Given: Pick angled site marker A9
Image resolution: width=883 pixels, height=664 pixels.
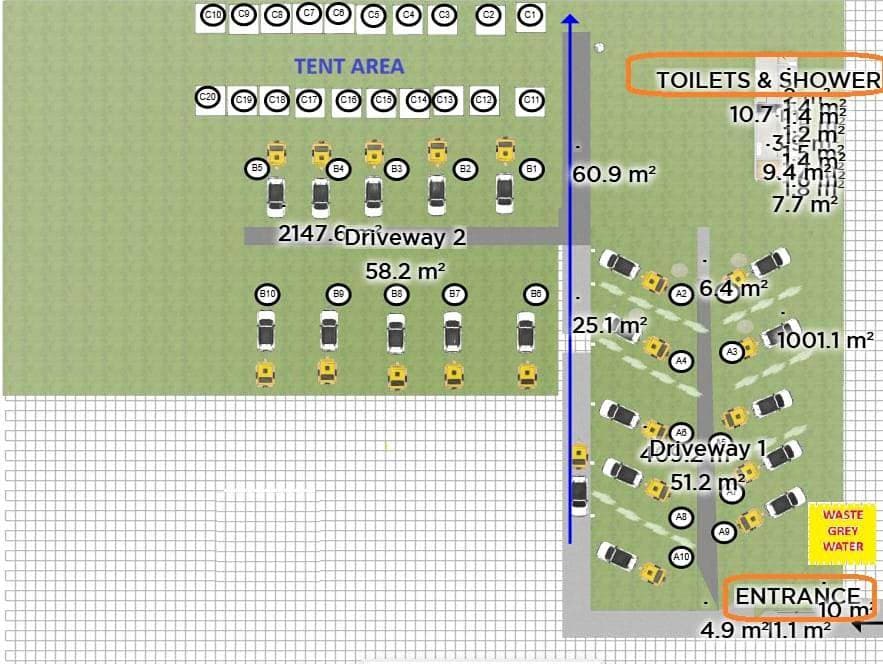Looking at the screenshot, I should pos(724,532).
